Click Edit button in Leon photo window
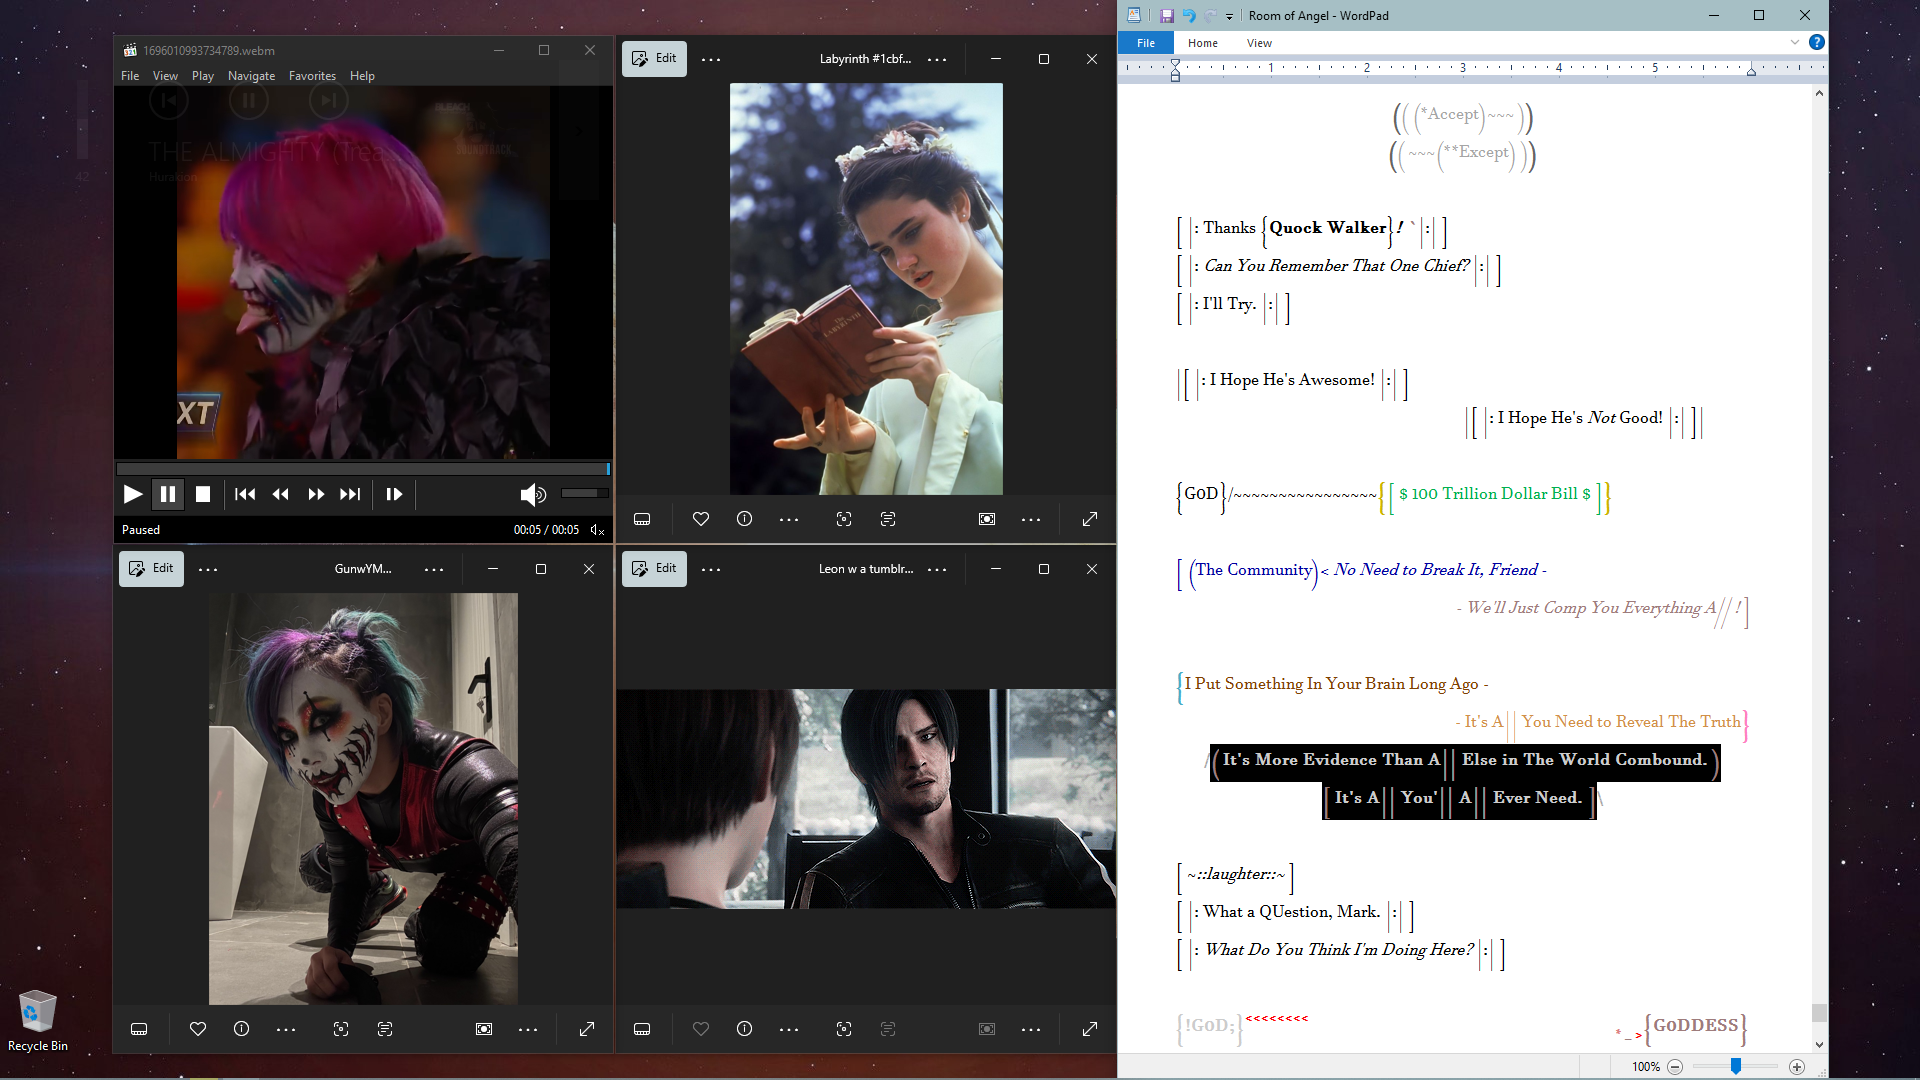 [x=654, y=569]
